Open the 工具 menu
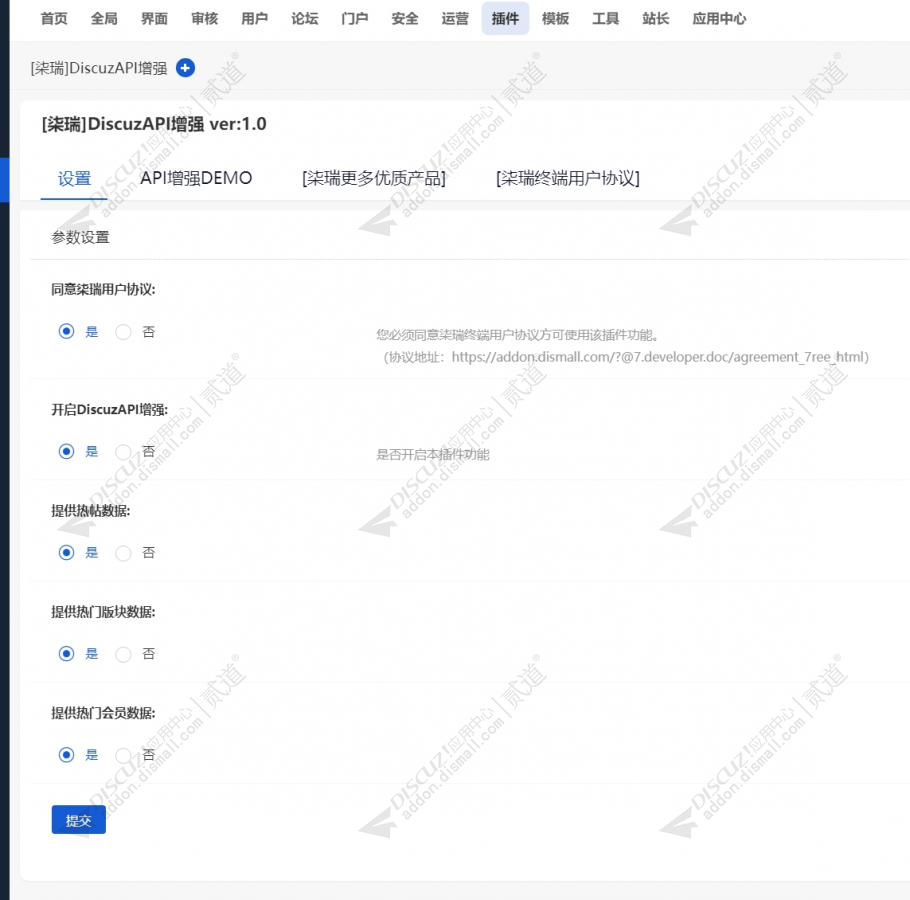 [x=605, y=19]
